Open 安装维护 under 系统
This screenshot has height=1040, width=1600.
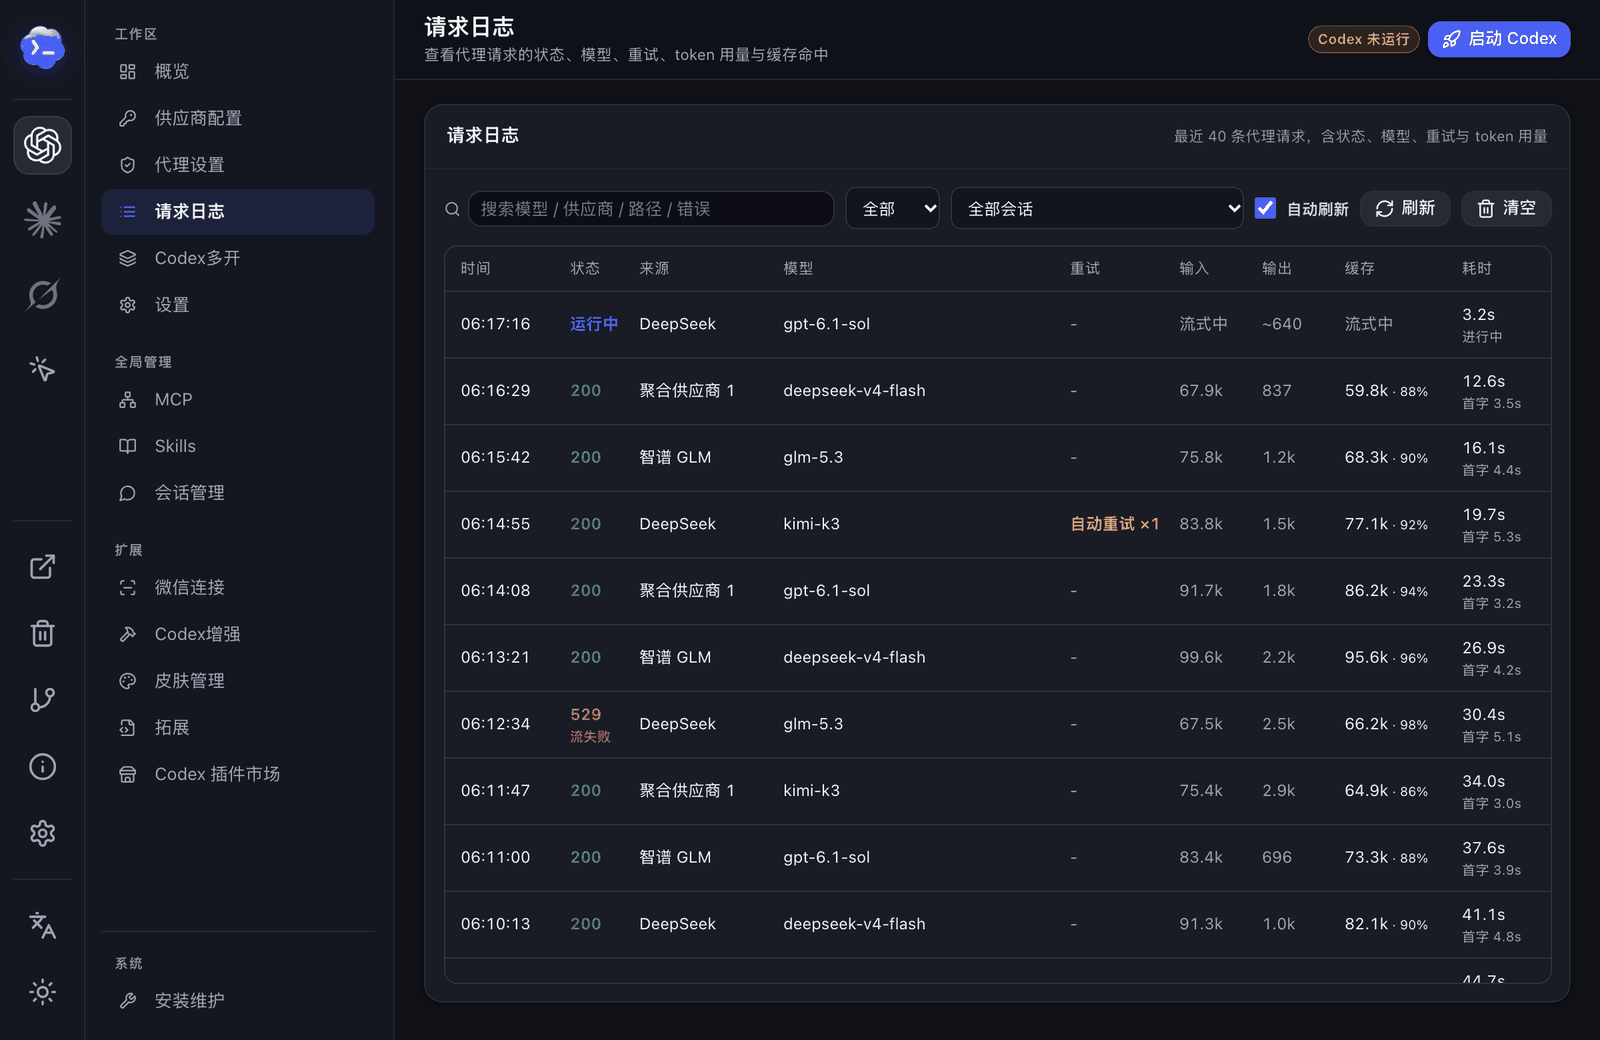click(x=238, y=1001)
